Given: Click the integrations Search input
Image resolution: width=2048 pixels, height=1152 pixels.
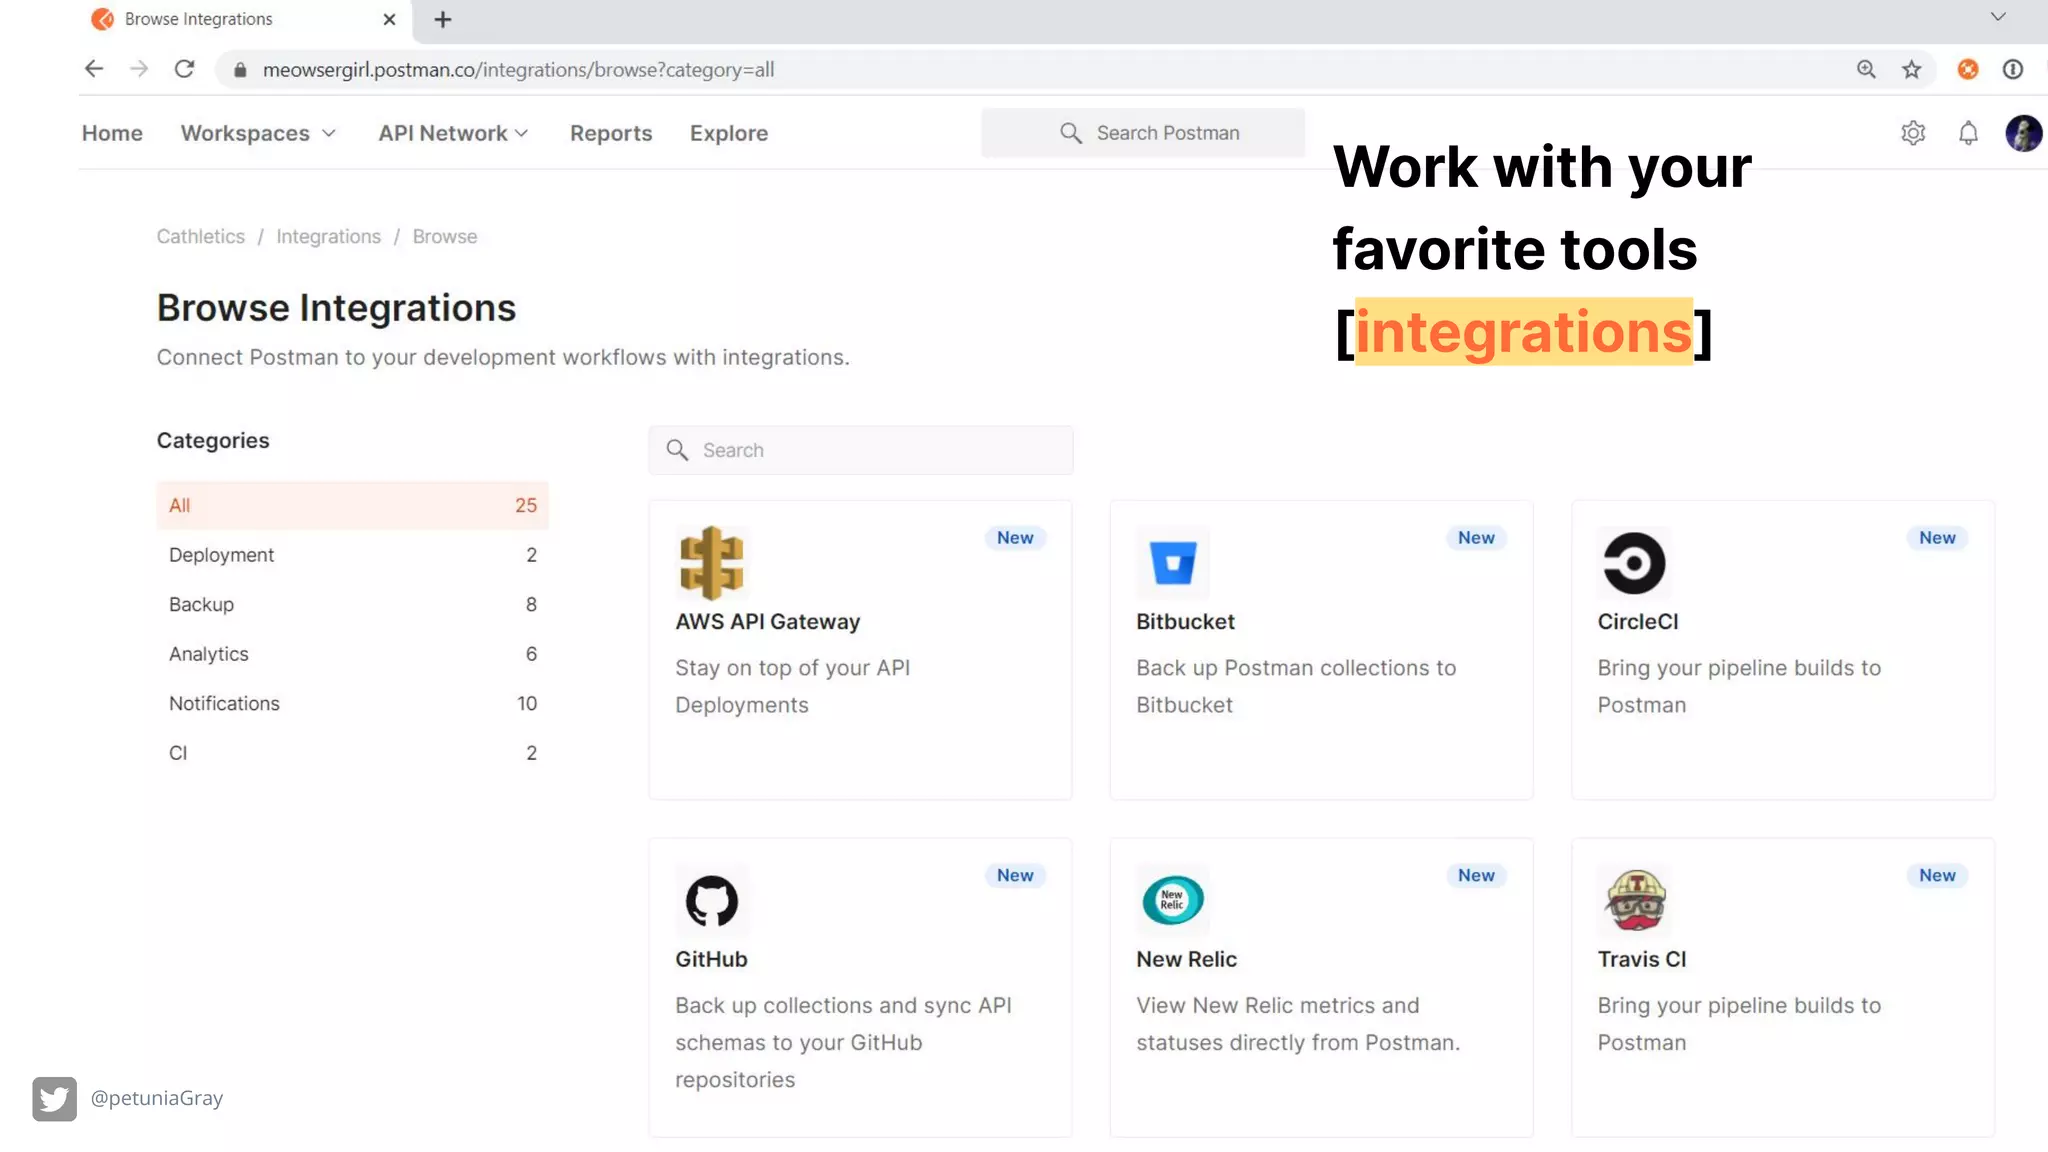Looking at the screenshot, I should 860,450.
